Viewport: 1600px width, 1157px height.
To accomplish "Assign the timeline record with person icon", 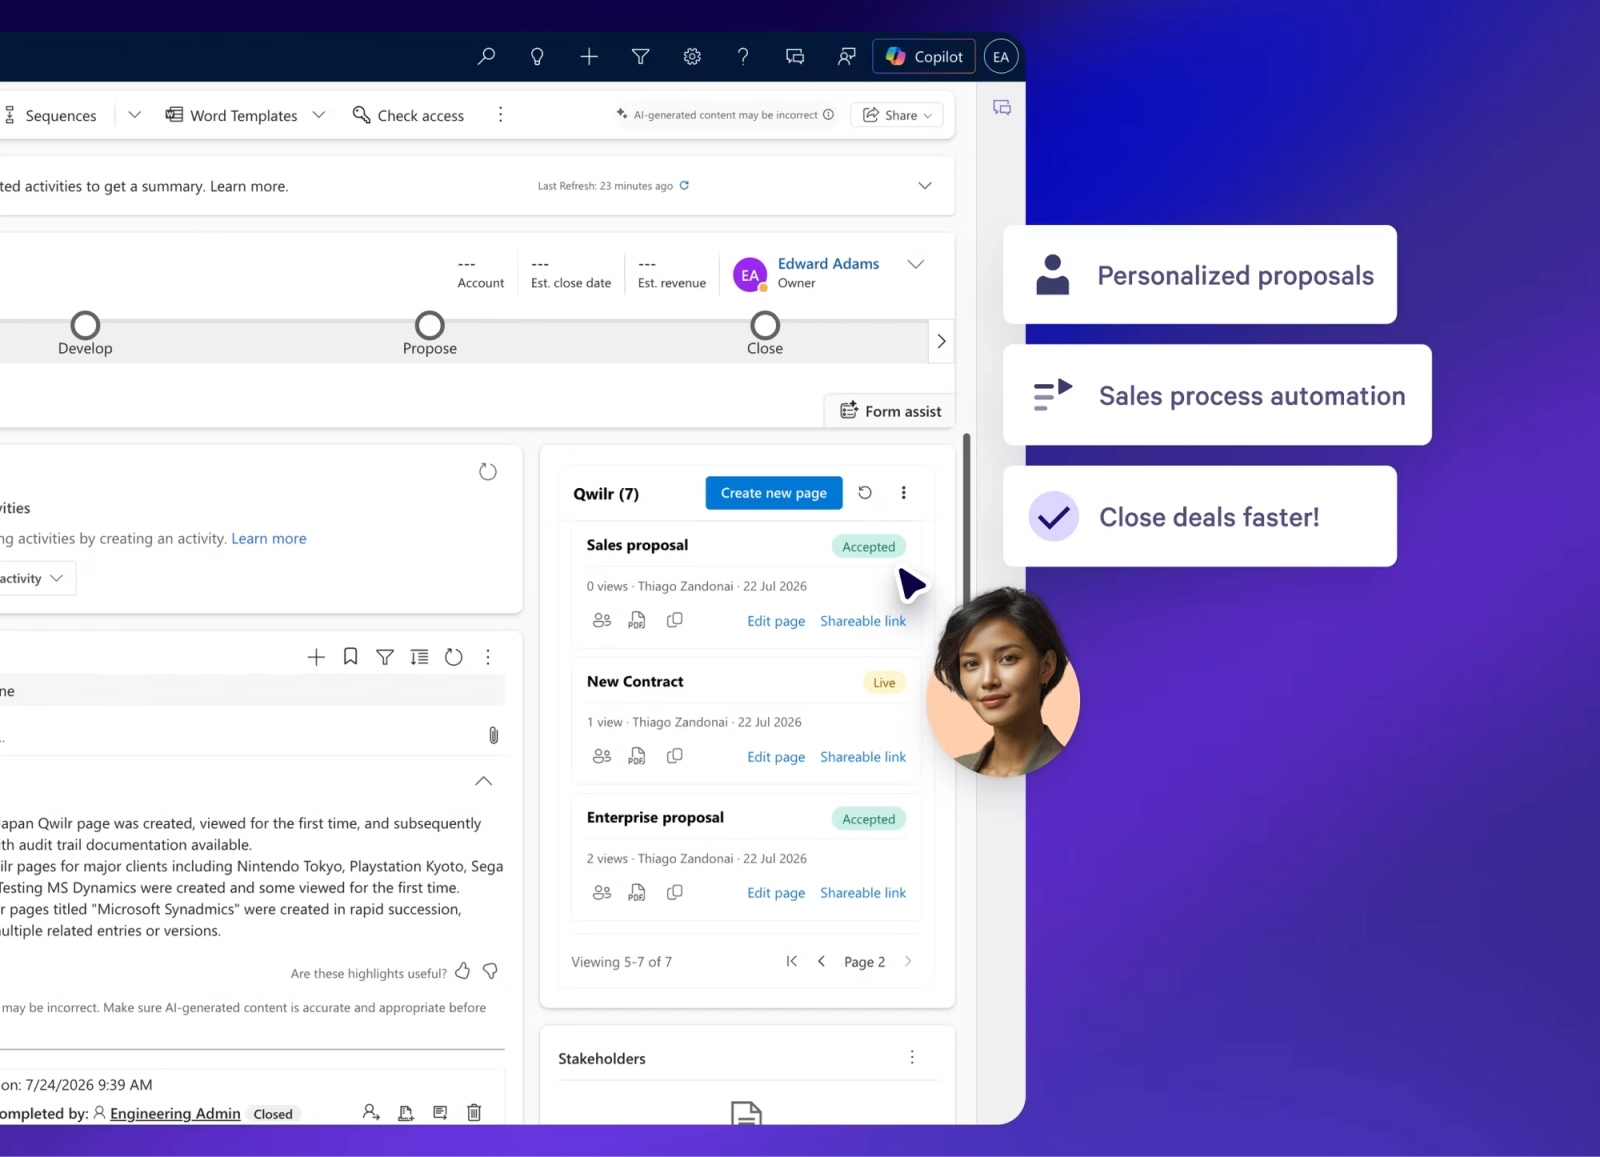I will point(371,1112).
